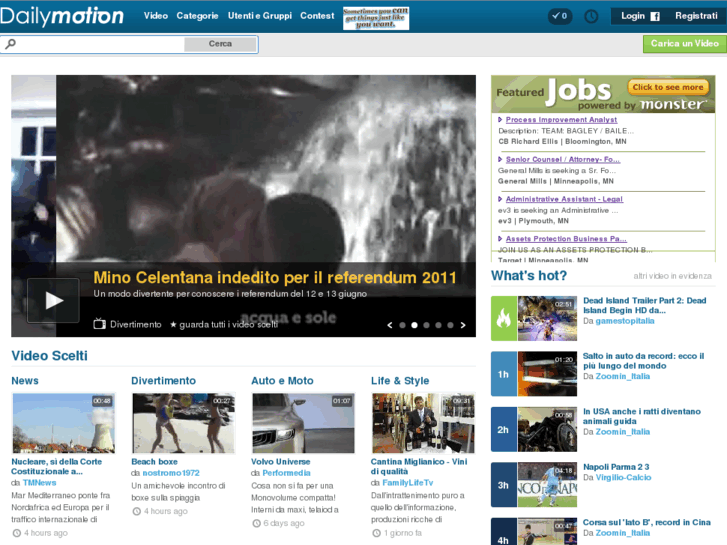
Task: Open 'Salto in auto da record' thumbnail
Action: pyautogui.click(x=547, y=374)
